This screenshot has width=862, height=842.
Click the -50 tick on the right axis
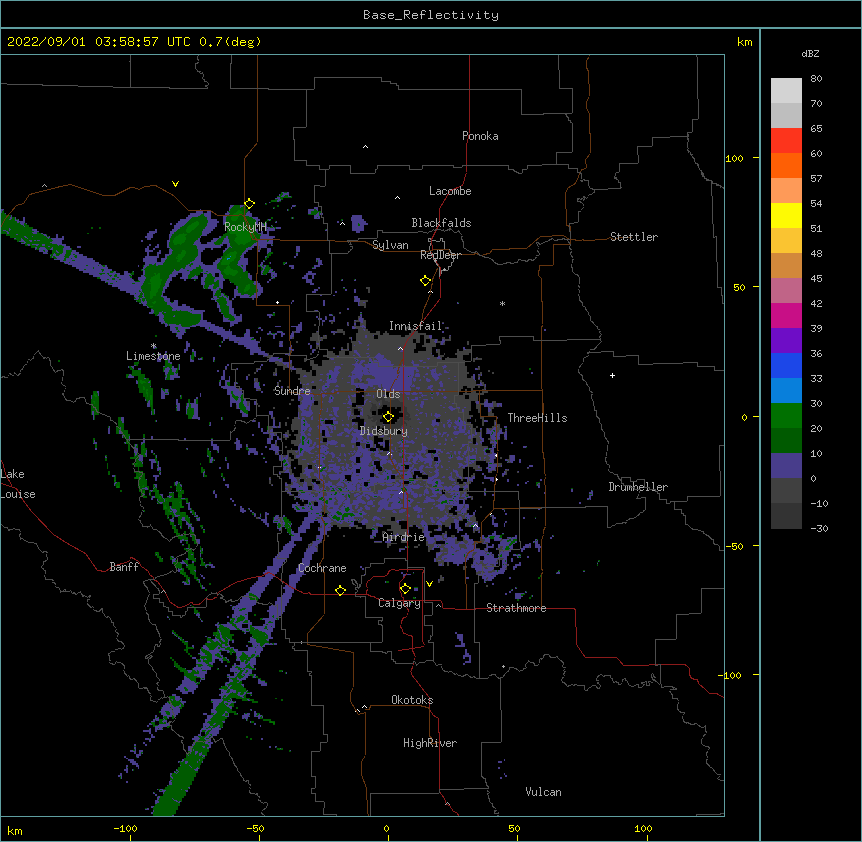pos(734,546)
